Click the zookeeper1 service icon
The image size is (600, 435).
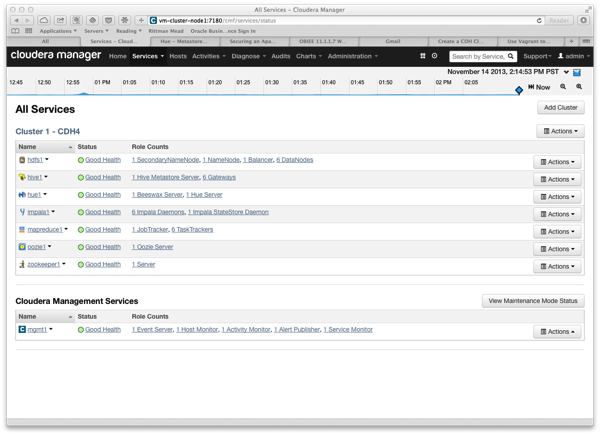[22, 264]
